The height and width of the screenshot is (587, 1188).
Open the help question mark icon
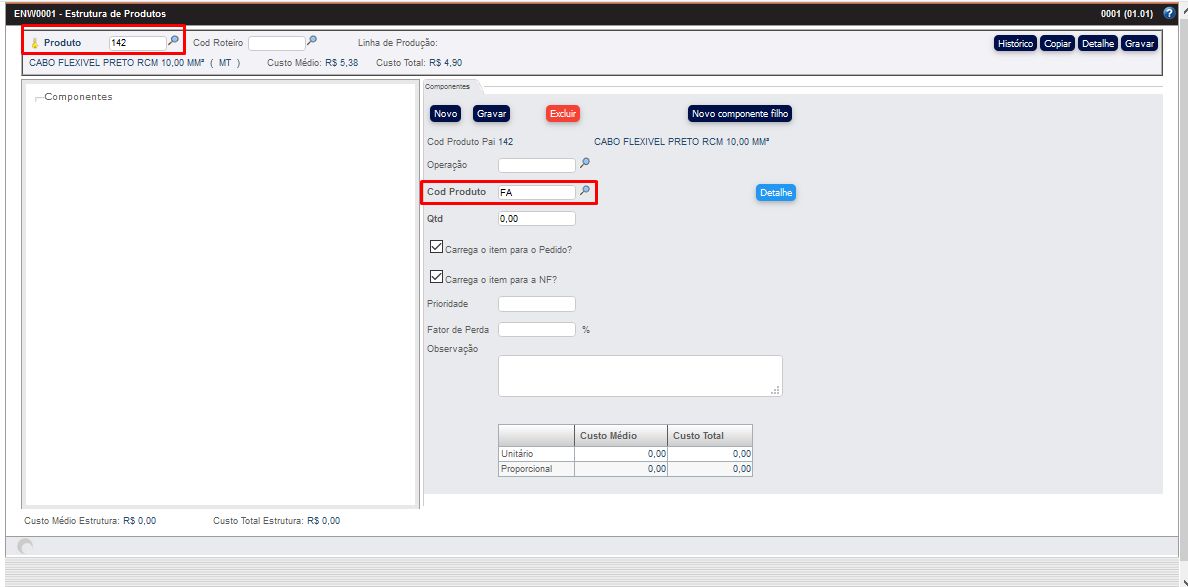(1169, 13)
